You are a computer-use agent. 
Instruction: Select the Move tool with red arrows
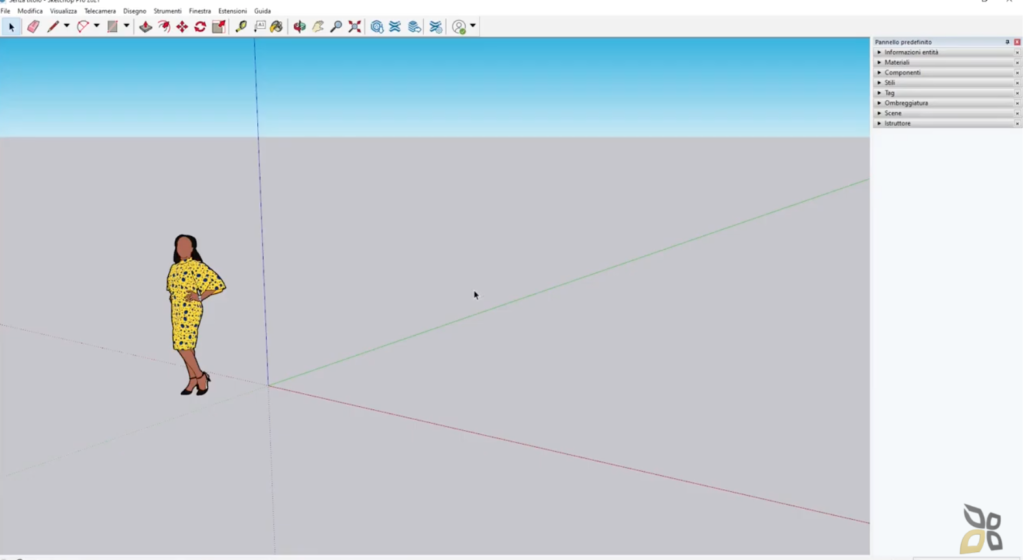pos(182,27)
